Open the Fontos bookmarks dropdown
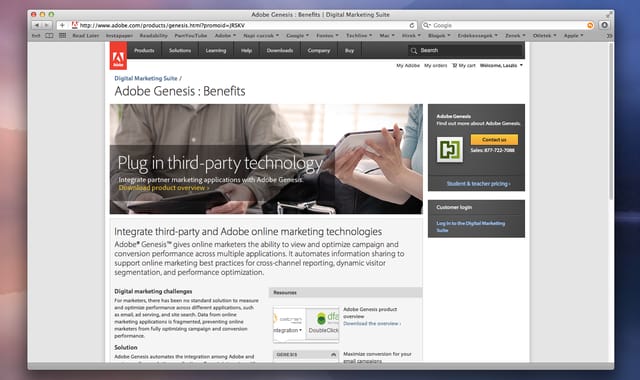This screenshot has height=380, width=640. 327,36
